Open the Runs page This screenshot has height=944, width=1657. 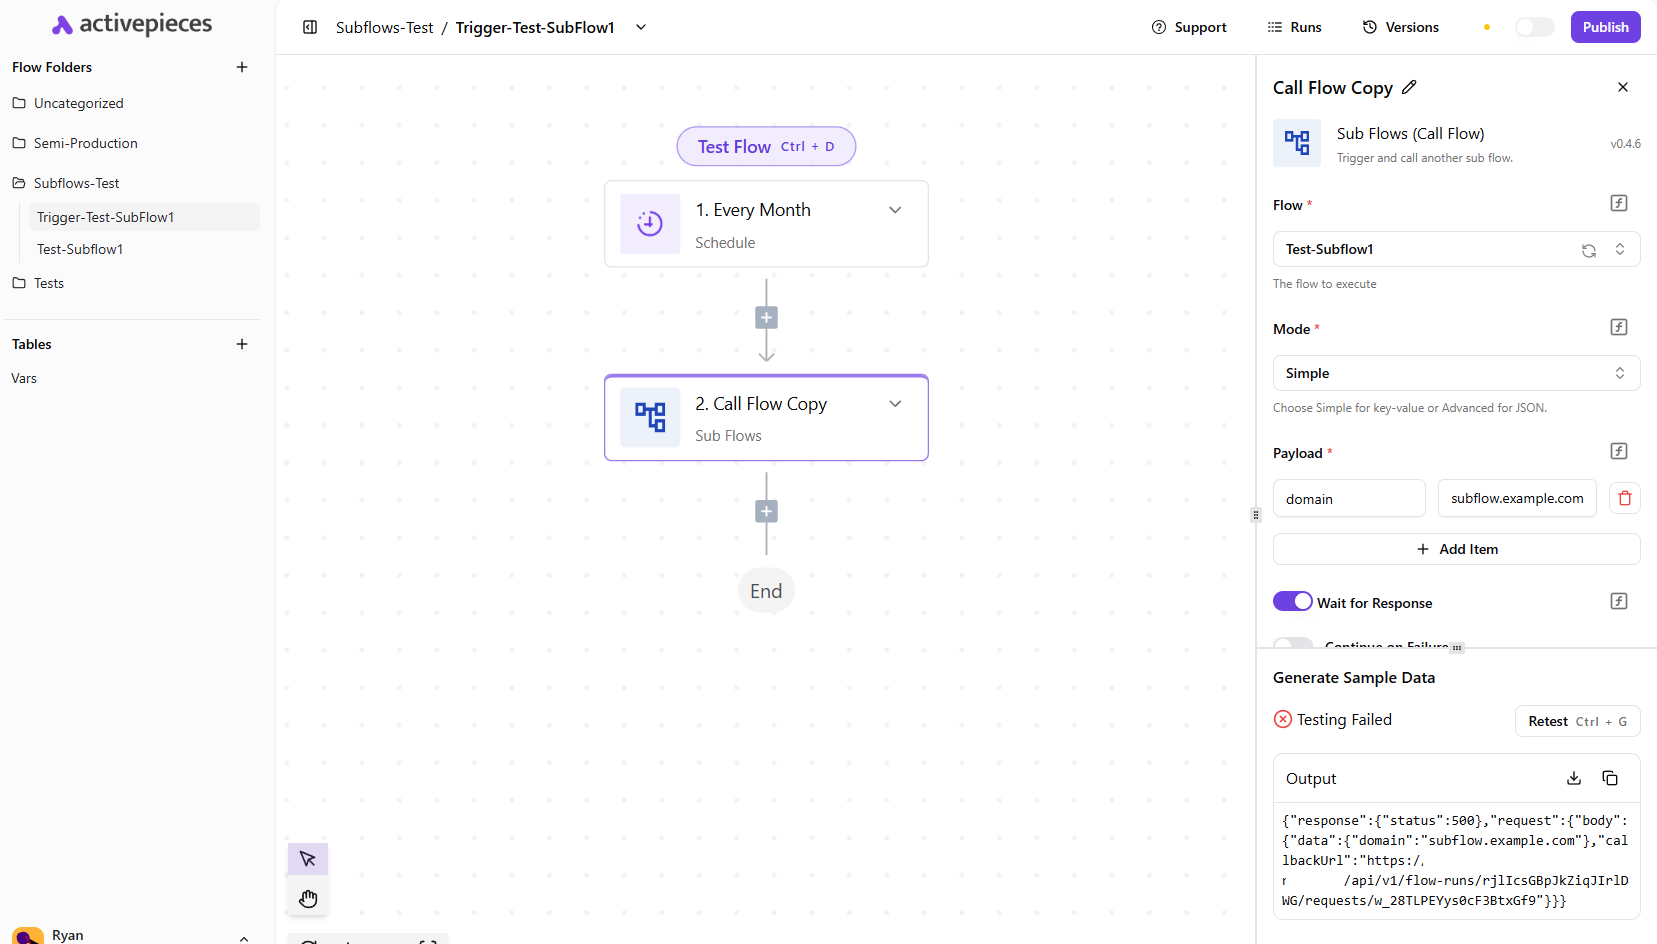click(x=1294, y=27)
